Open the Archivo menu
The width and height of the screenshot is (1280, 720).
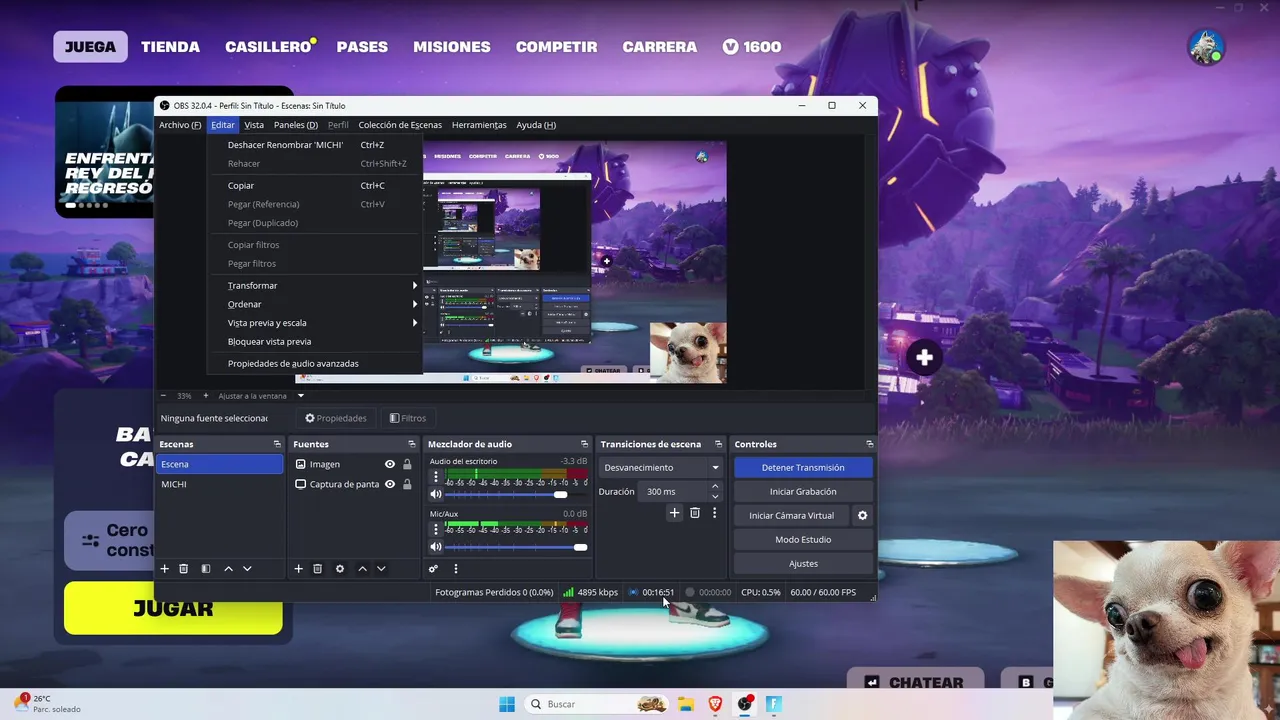pyautogui.click(x=180, y=125)
